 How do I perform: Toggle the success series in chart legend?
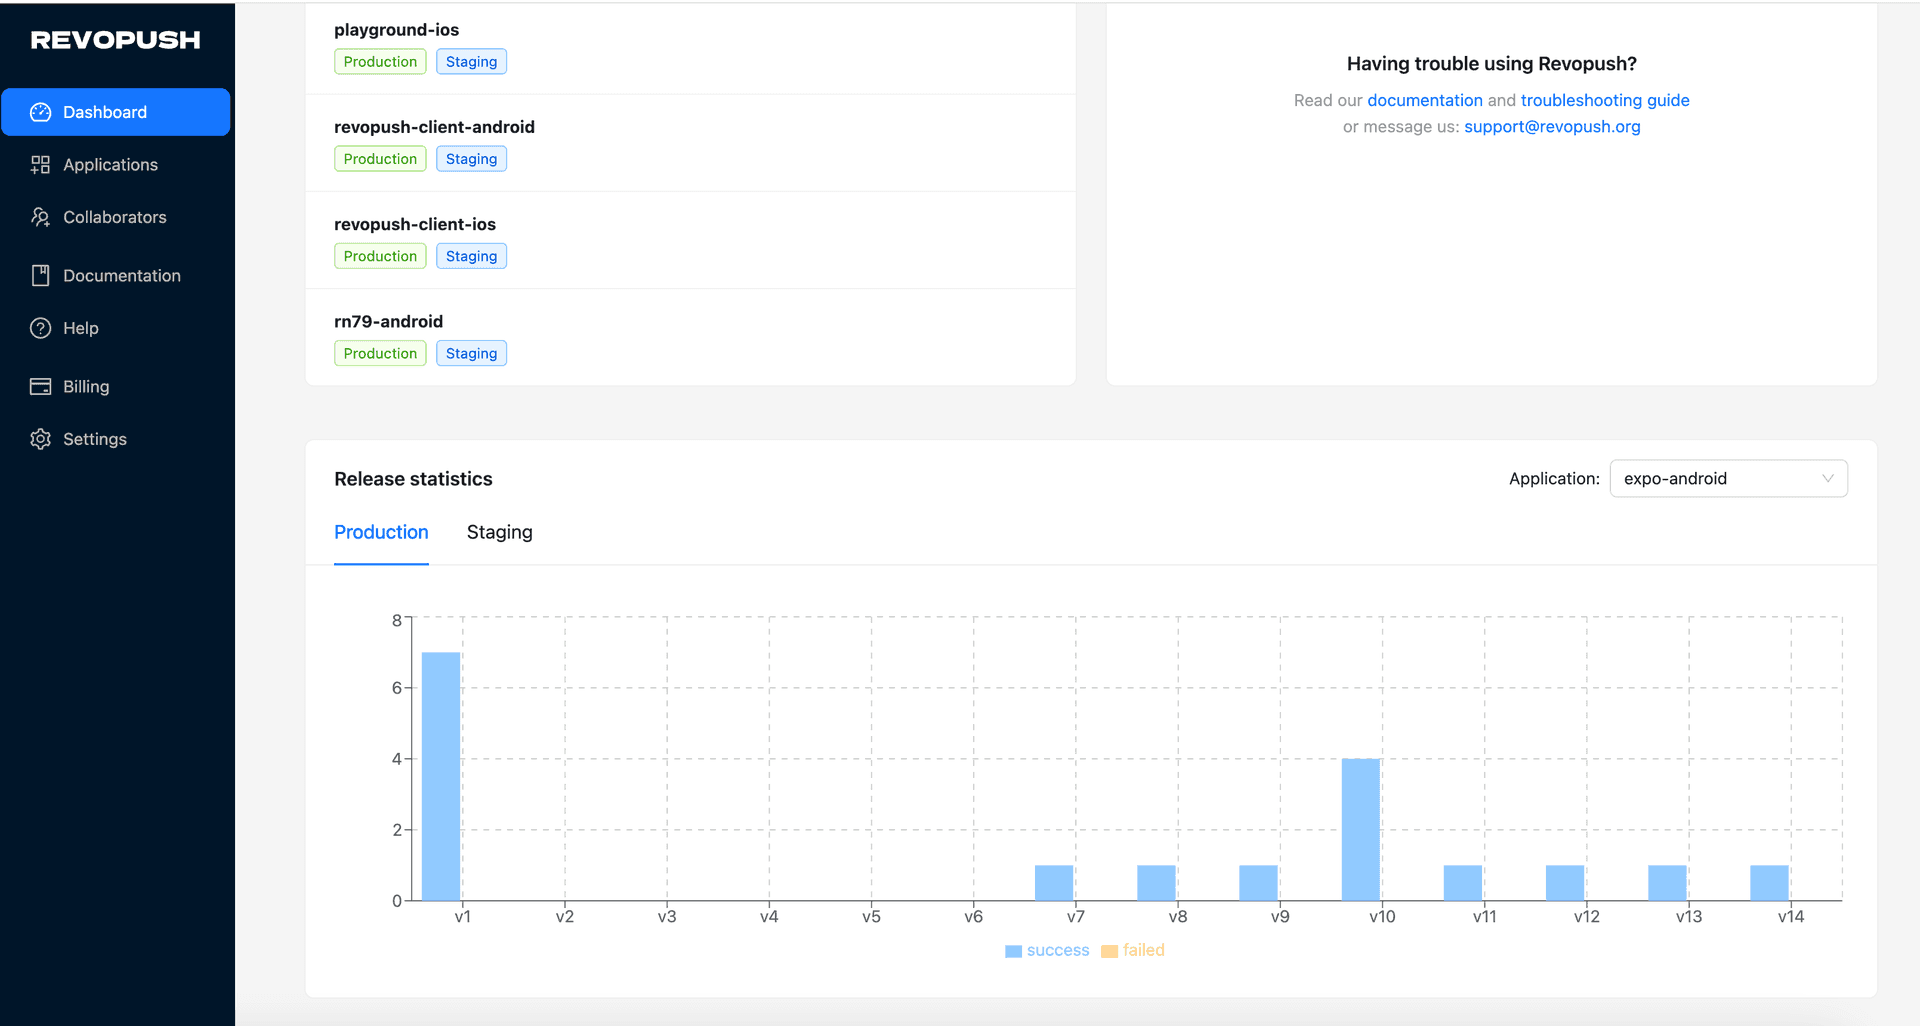click(x=1046, y=950)
